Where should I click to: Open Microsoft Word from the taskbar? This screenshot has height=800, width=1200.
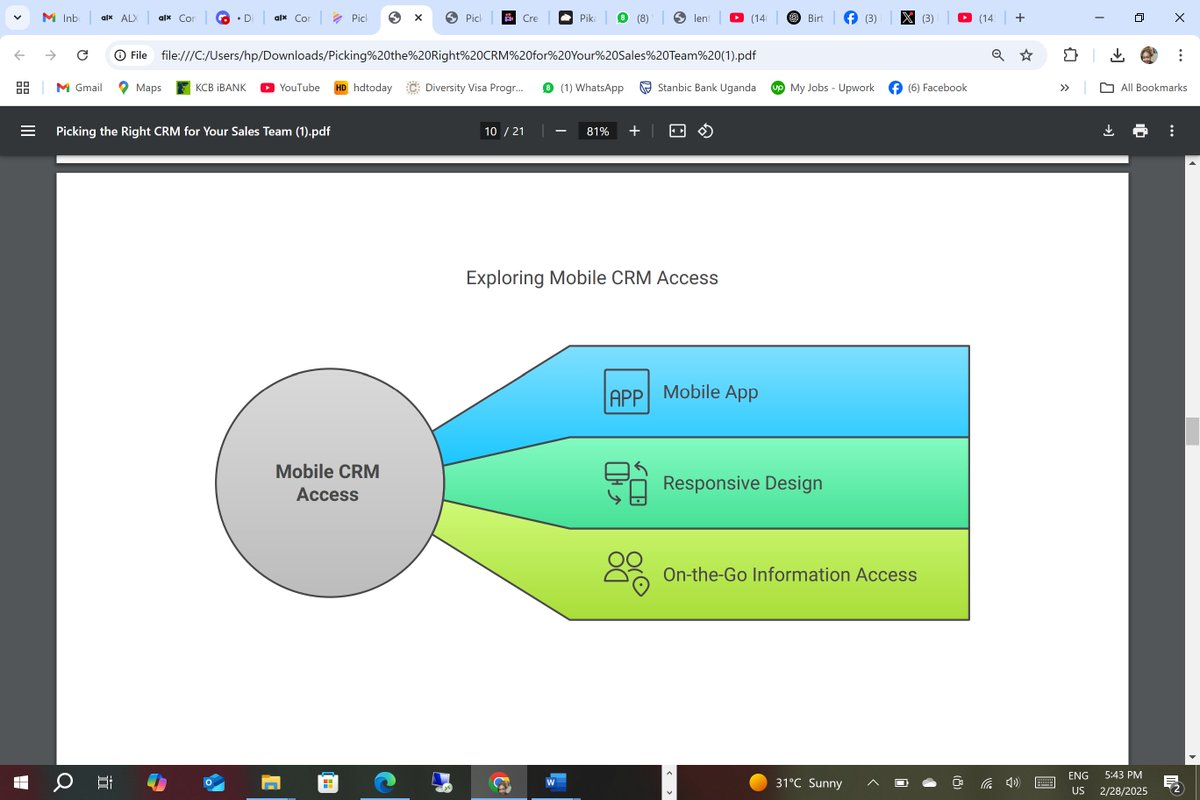[555, 782]
